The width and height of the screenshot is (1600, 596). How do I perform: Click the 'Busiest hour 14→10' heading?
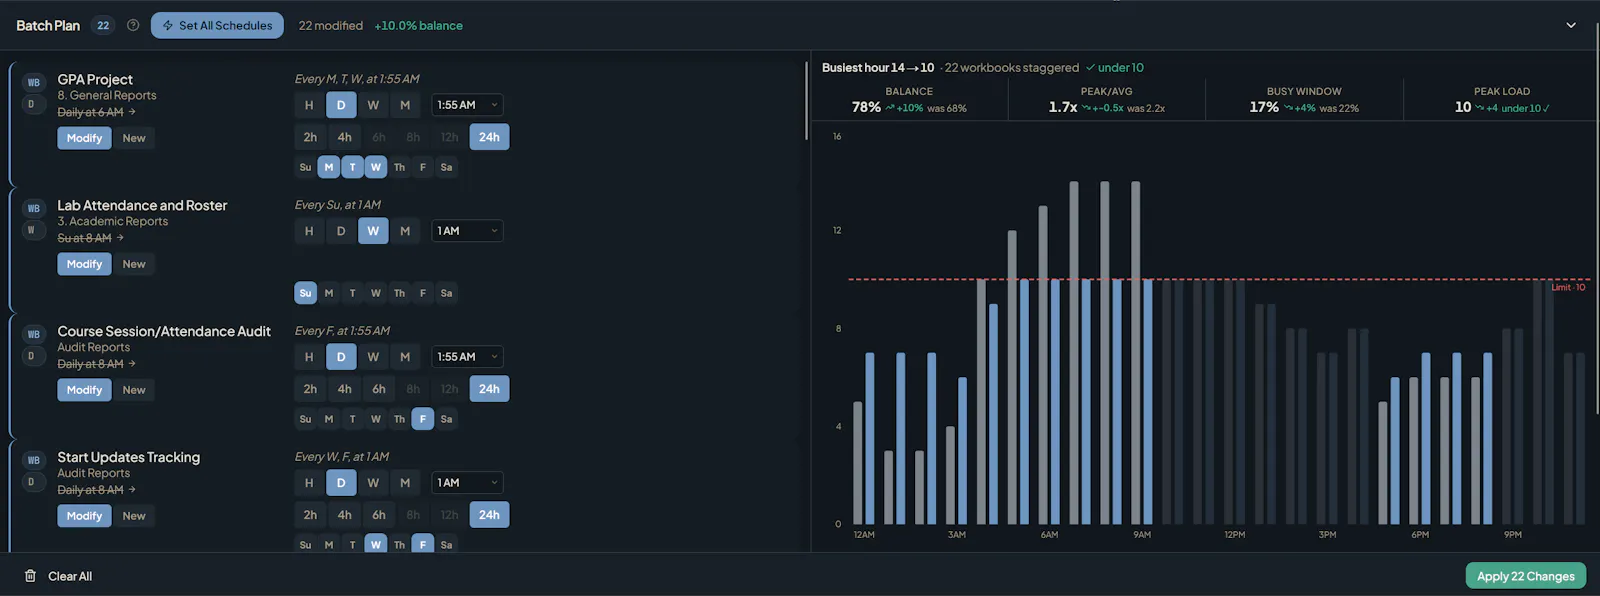pyautogui.click(x=878, y=67)
